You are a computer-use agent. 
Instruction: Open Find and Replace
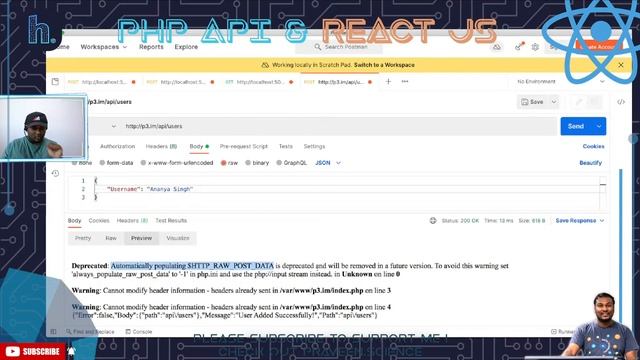click(x=90, y=332)
